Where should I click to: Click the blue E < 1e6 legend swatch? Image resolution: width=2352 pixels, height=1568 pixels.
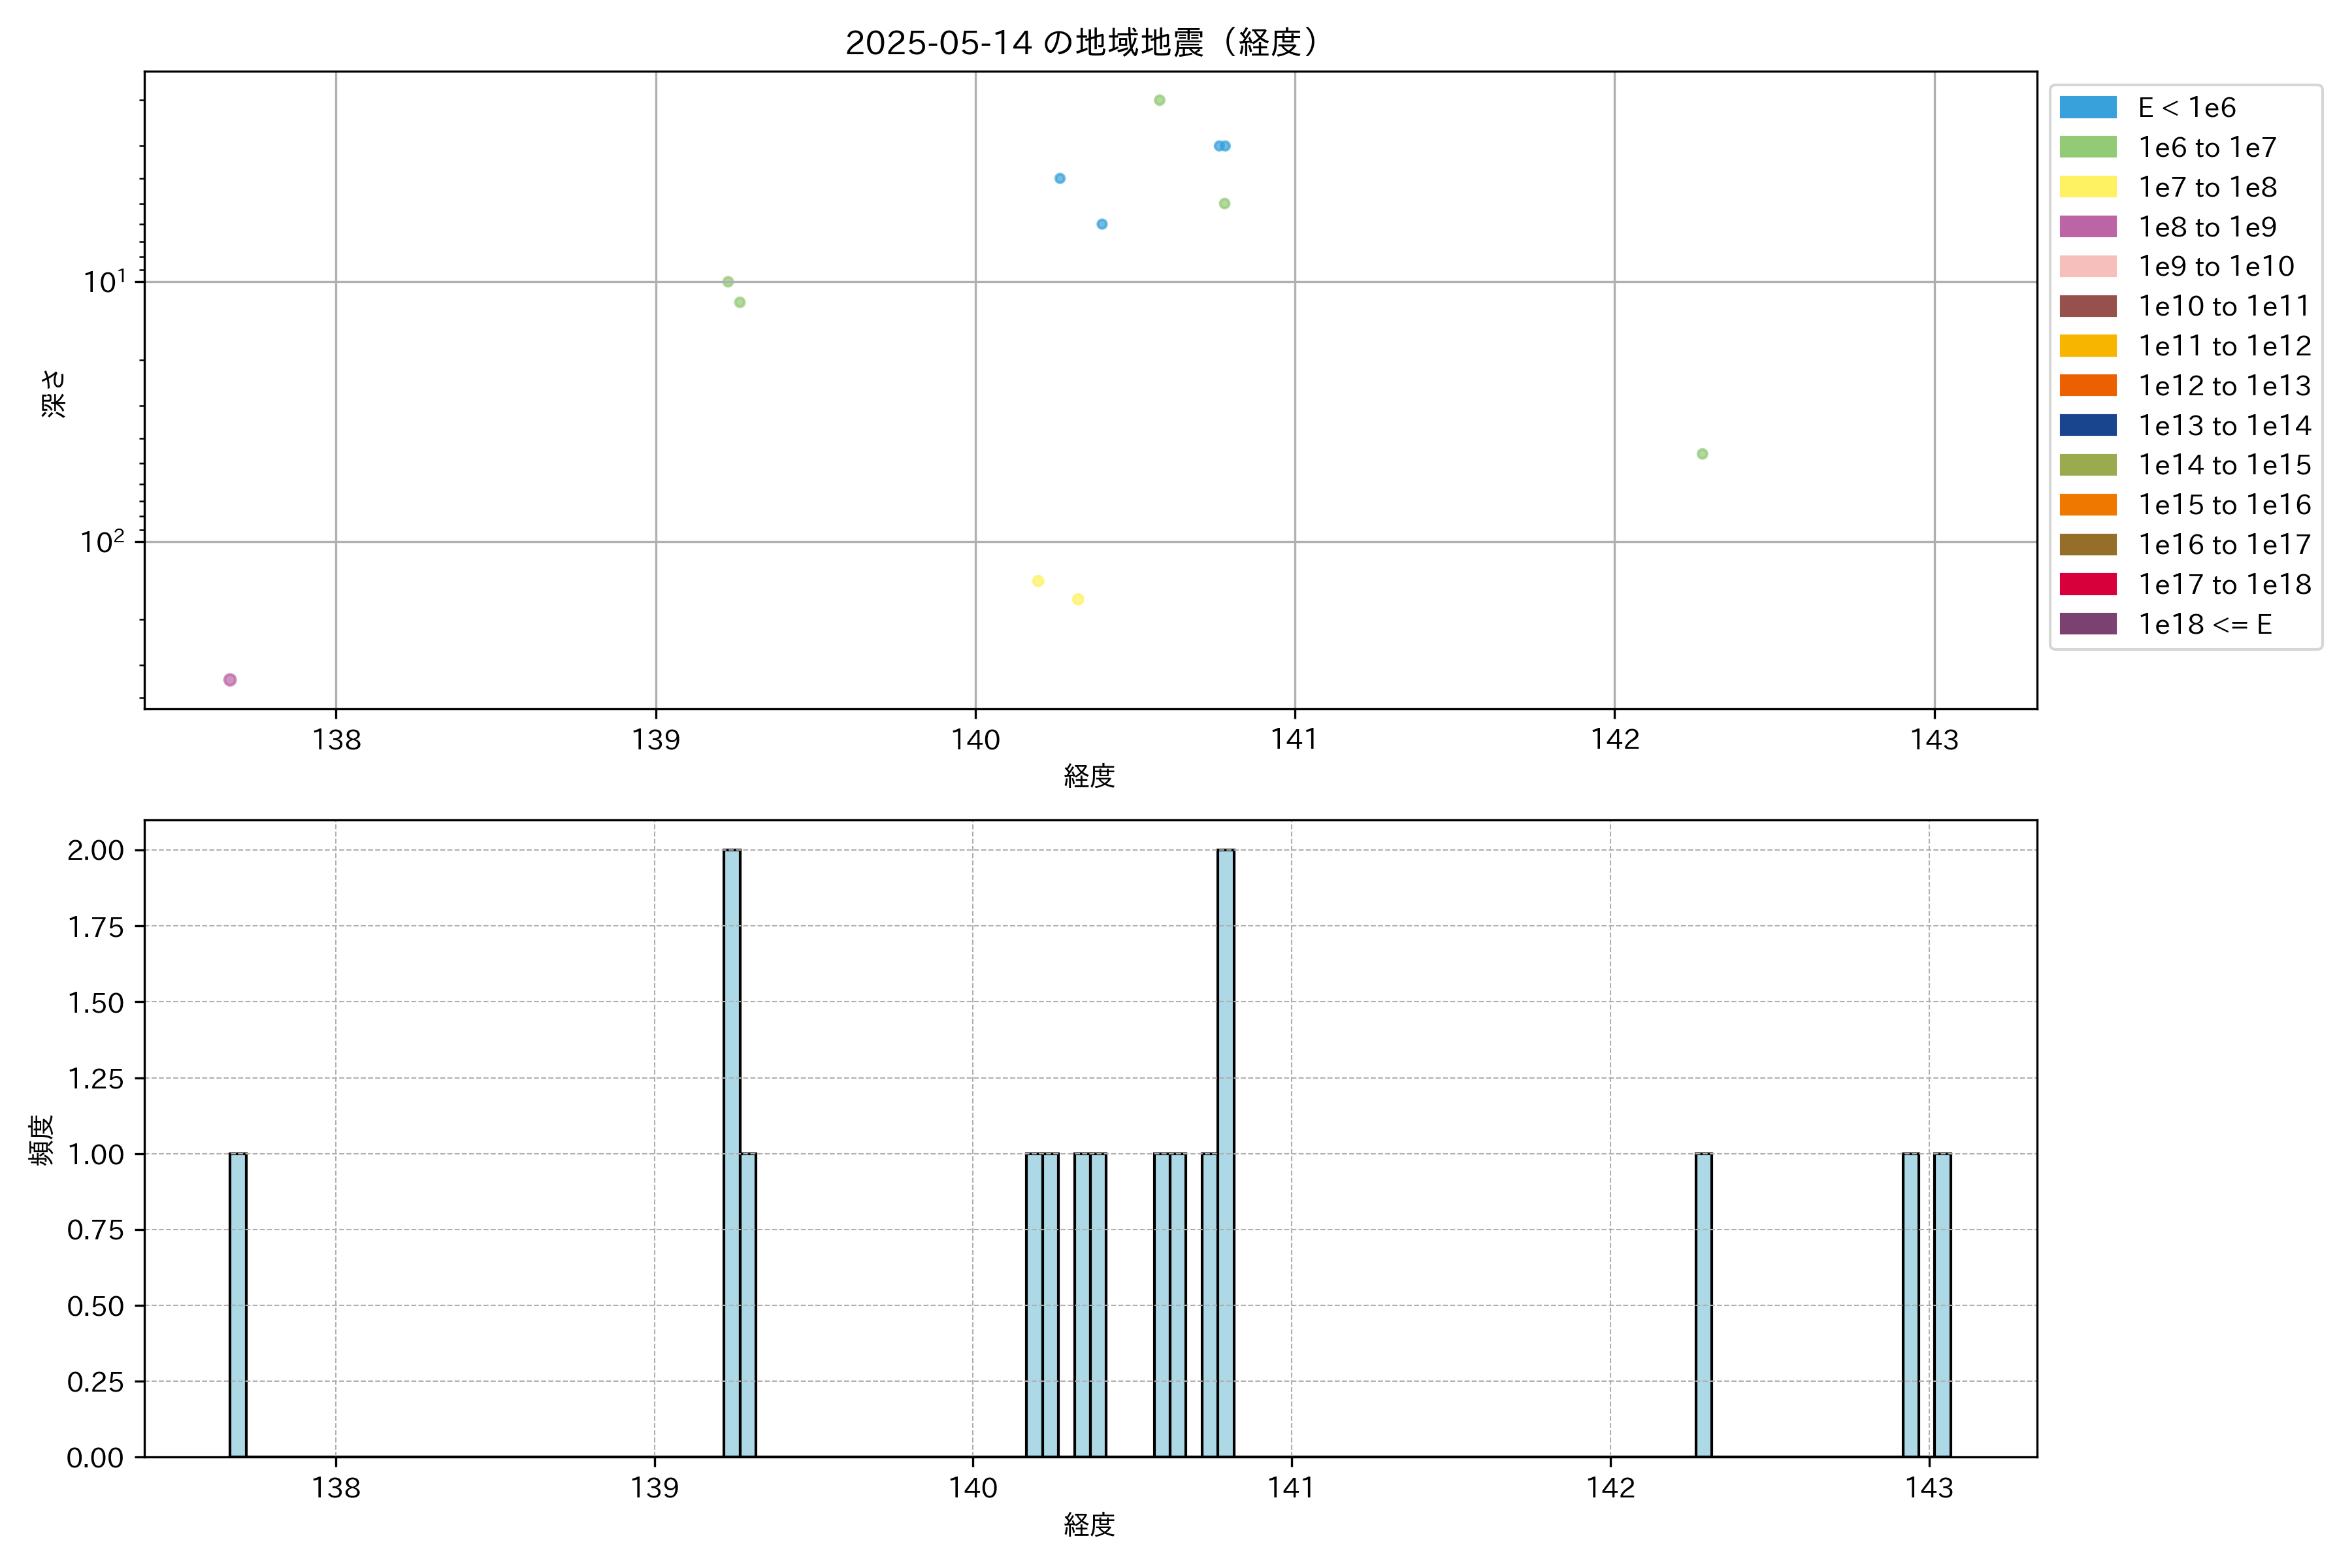point(2088,108)
